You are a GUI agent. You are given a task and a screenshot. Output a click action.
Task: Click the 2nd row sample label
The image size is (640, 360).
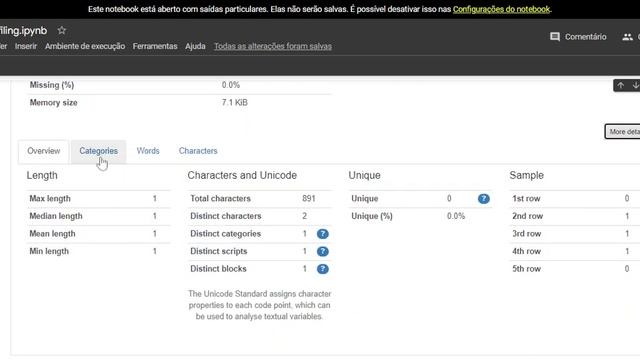[527, 216]
